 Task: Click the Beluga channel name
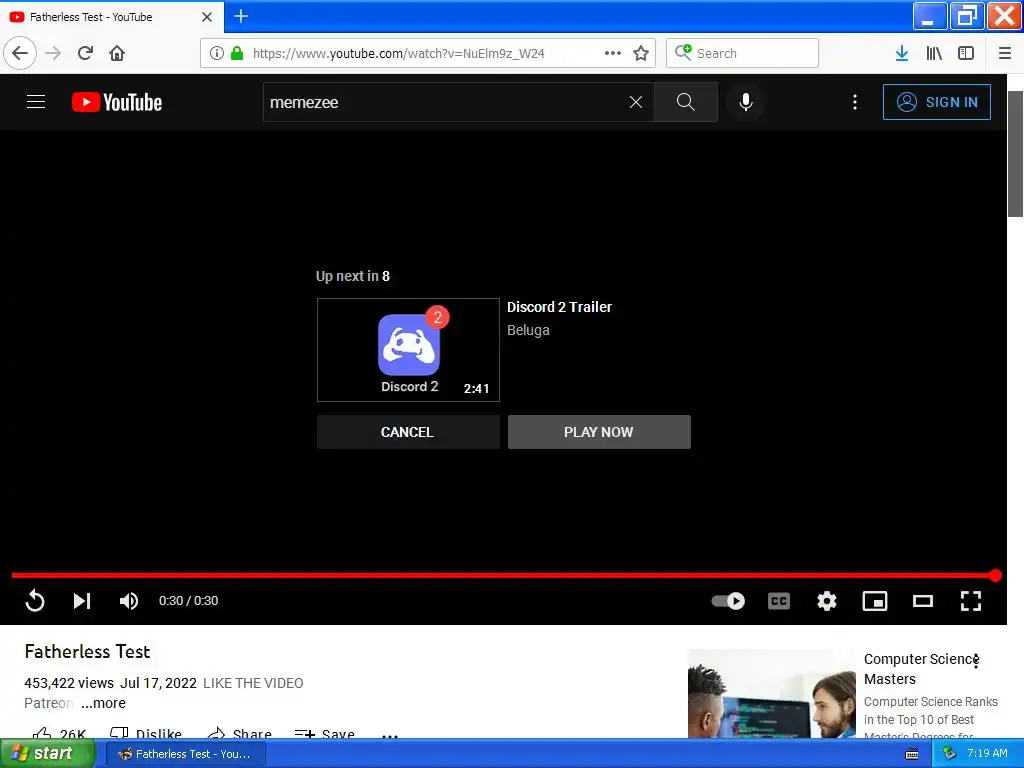click(528, 330)
